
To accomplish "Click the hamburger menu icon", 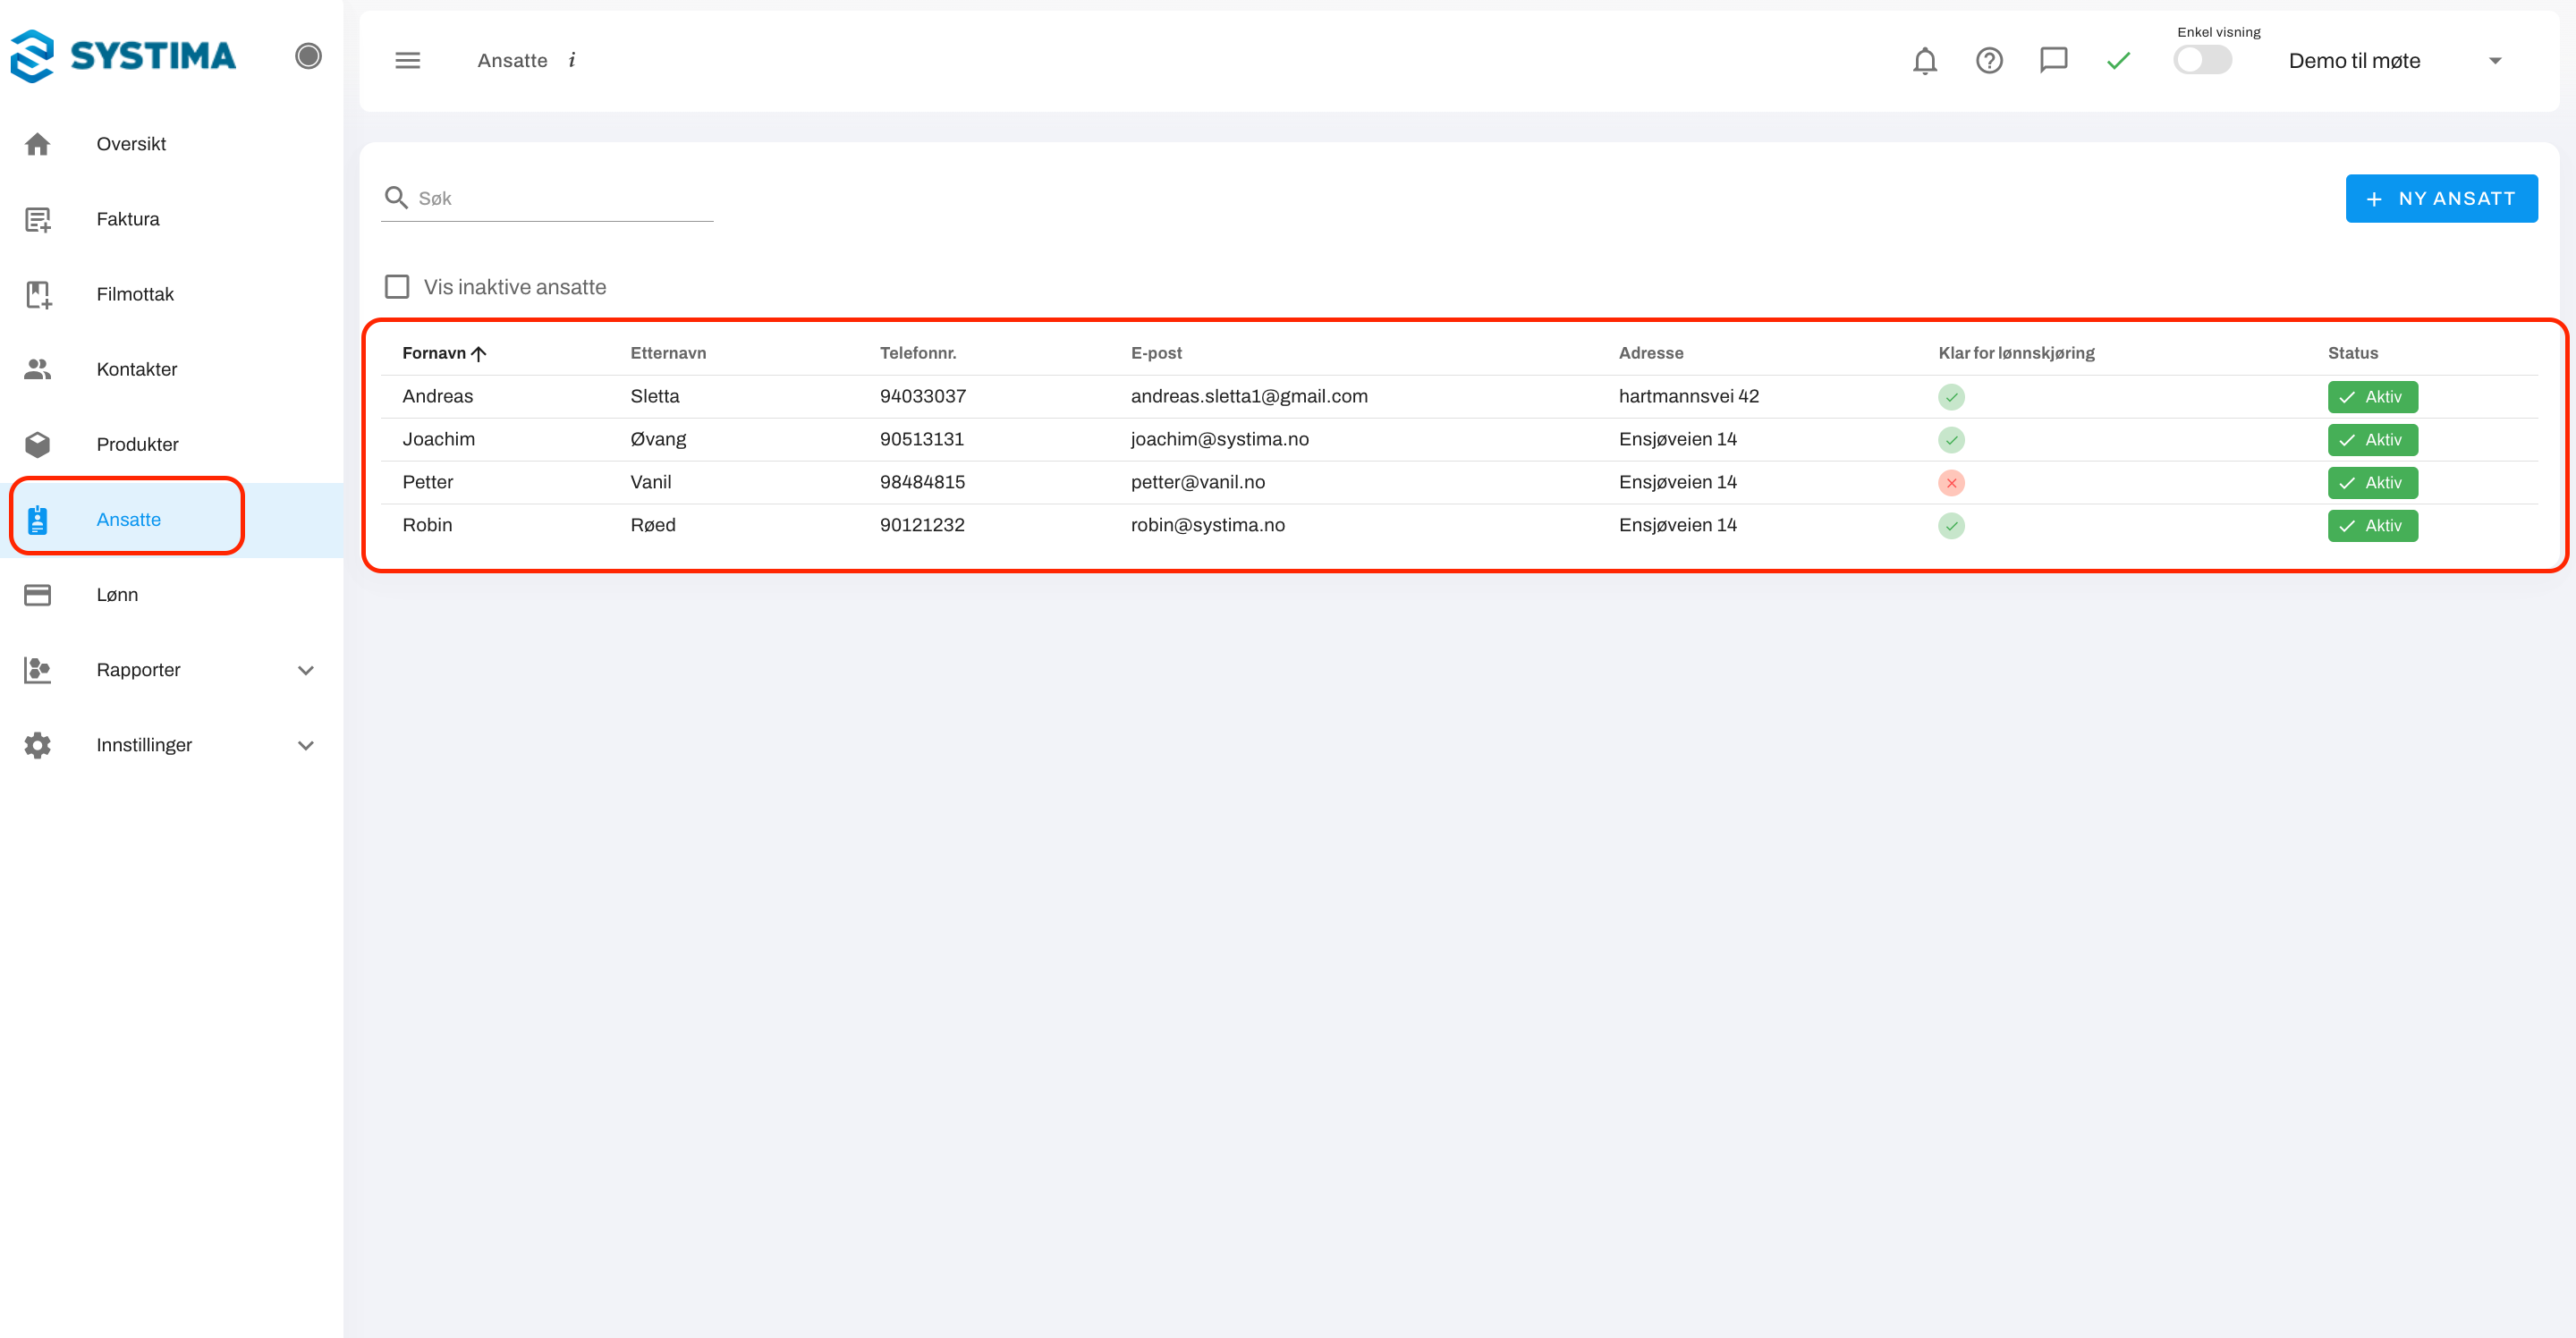I will (x=407, y=61).
